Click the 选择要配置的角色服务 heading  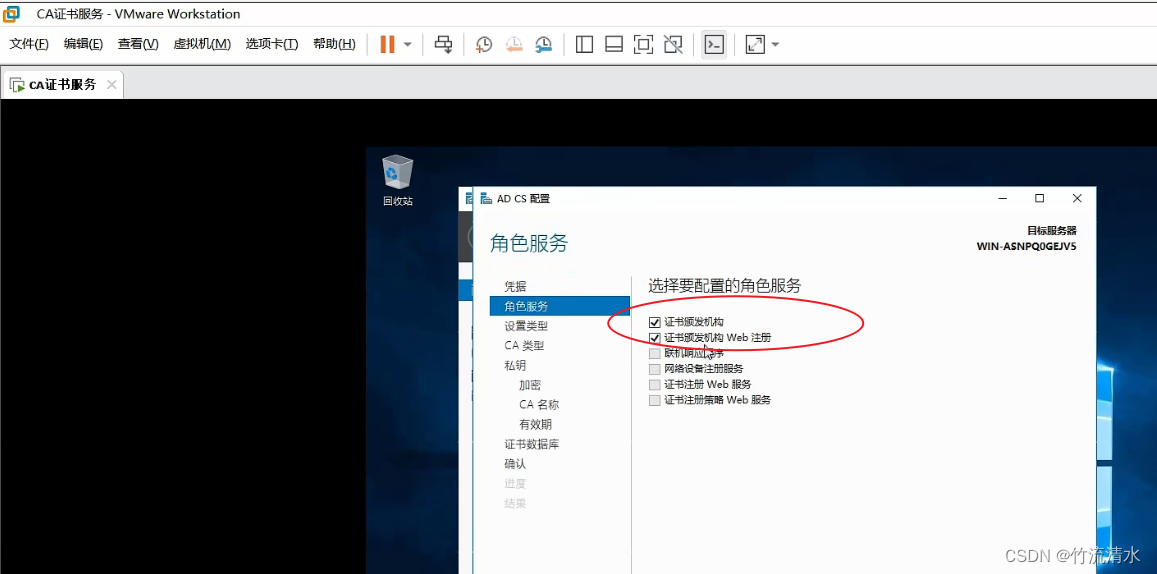[x=725, y=286]
